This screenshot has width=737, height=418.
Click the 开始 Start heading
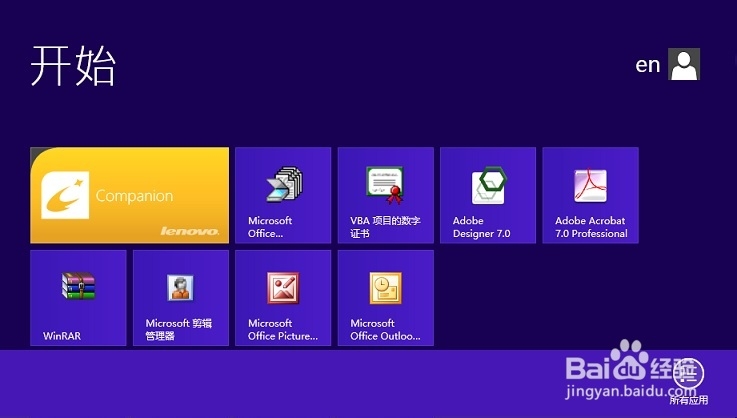click(73, 66)
